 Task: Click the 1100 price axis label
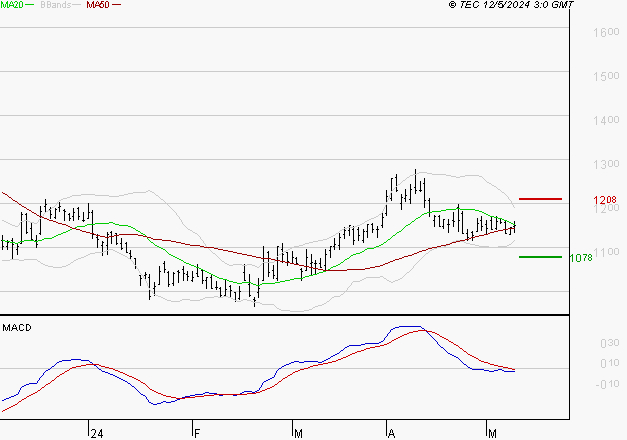[606, 252]
